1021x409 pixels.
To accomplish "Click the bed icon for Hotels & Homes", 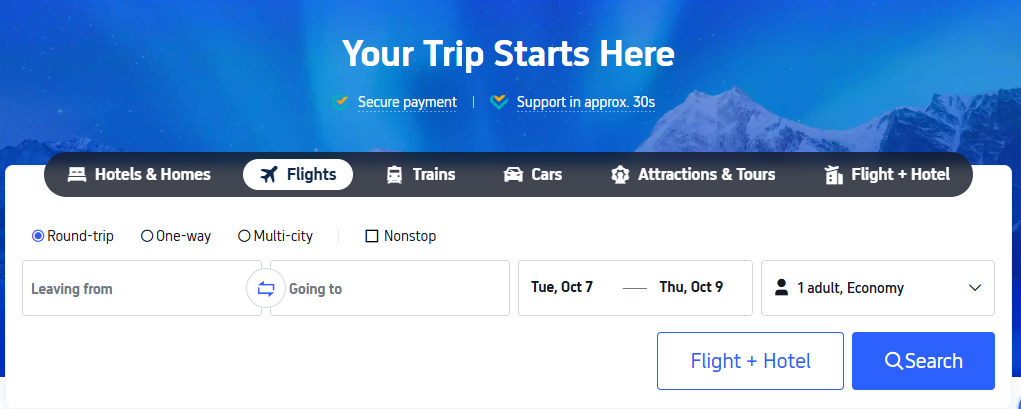I will click(77, 175).
